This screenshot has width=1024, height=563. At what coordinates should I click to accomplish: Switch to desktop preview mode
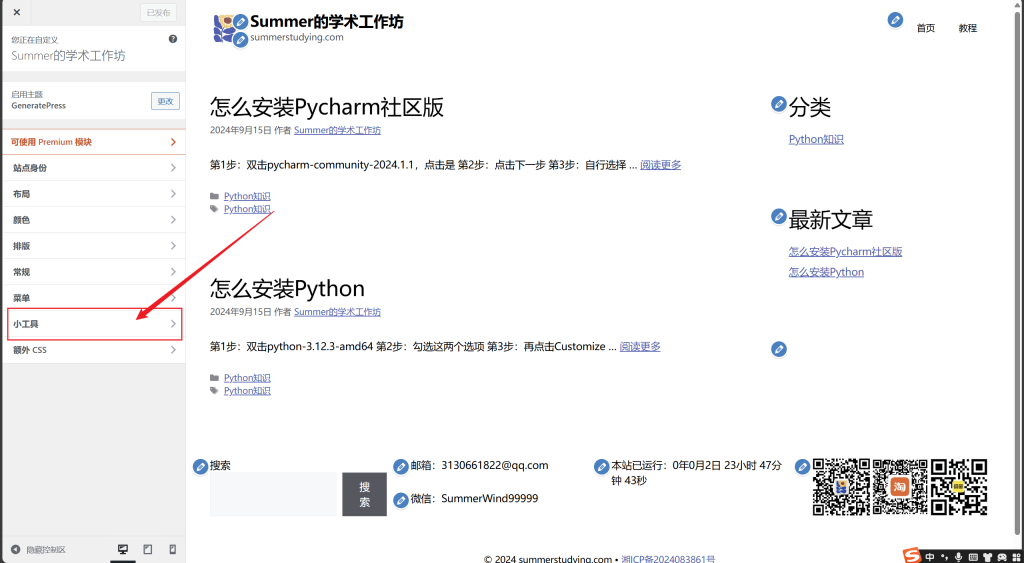pos(123,549)
